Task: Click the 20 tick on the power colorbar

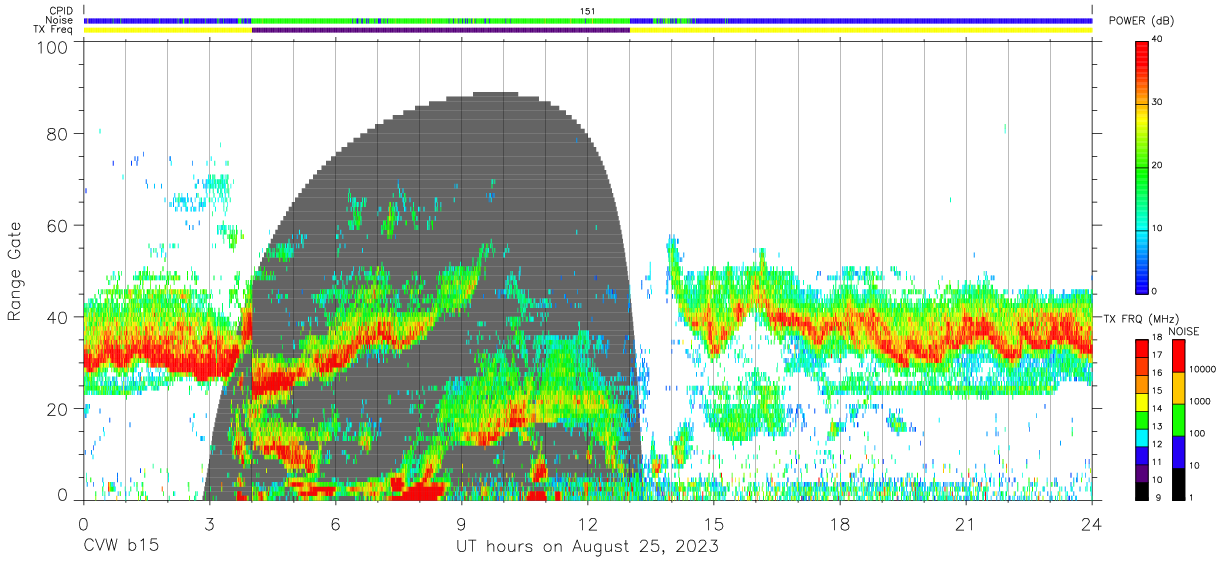Action: click(1157, 165)
